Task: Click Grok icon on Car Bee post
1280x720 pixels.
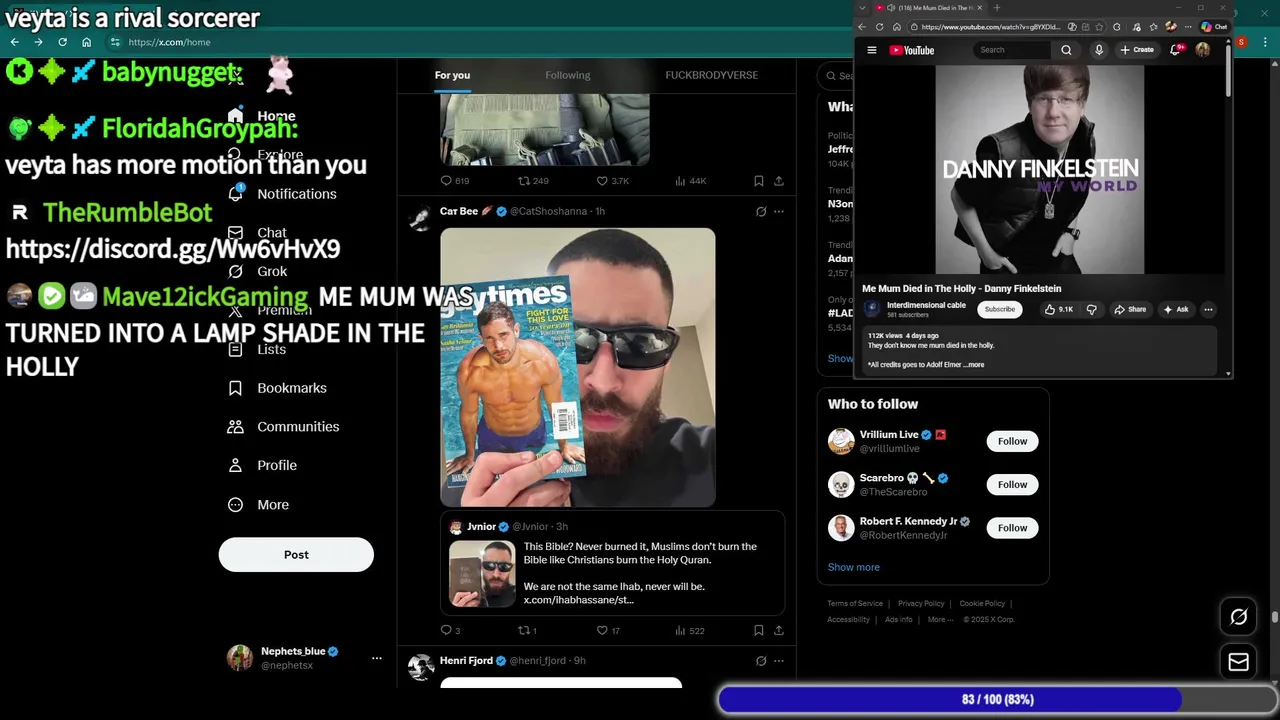Action: coord(761,211)
